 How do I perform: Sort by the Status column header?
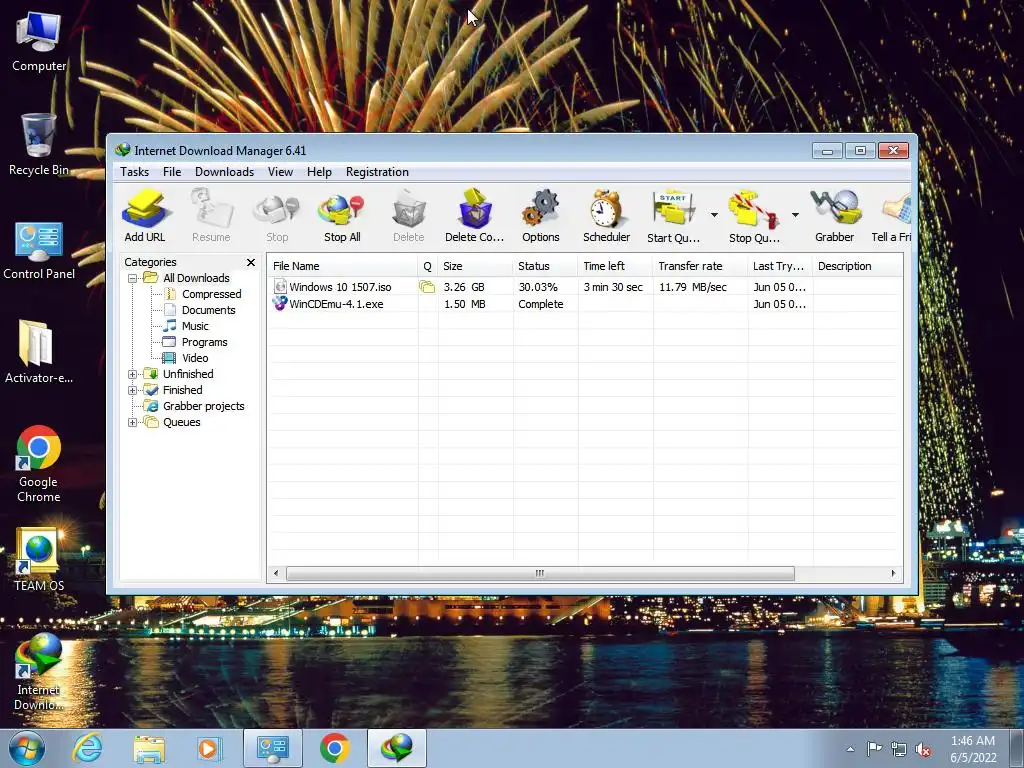pos(545,266)
